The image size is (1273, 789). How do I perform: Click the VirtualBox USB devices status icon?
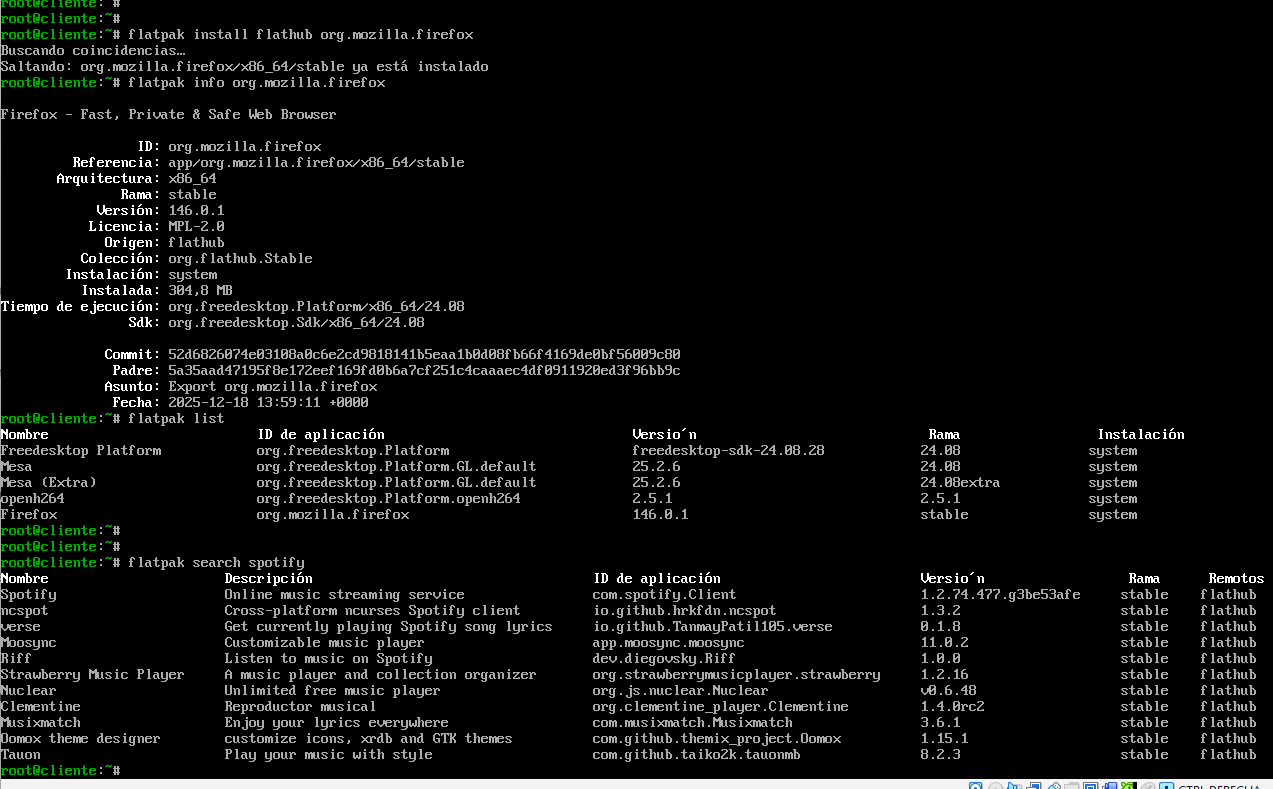pyautogui.click(x=1053, y=785)
